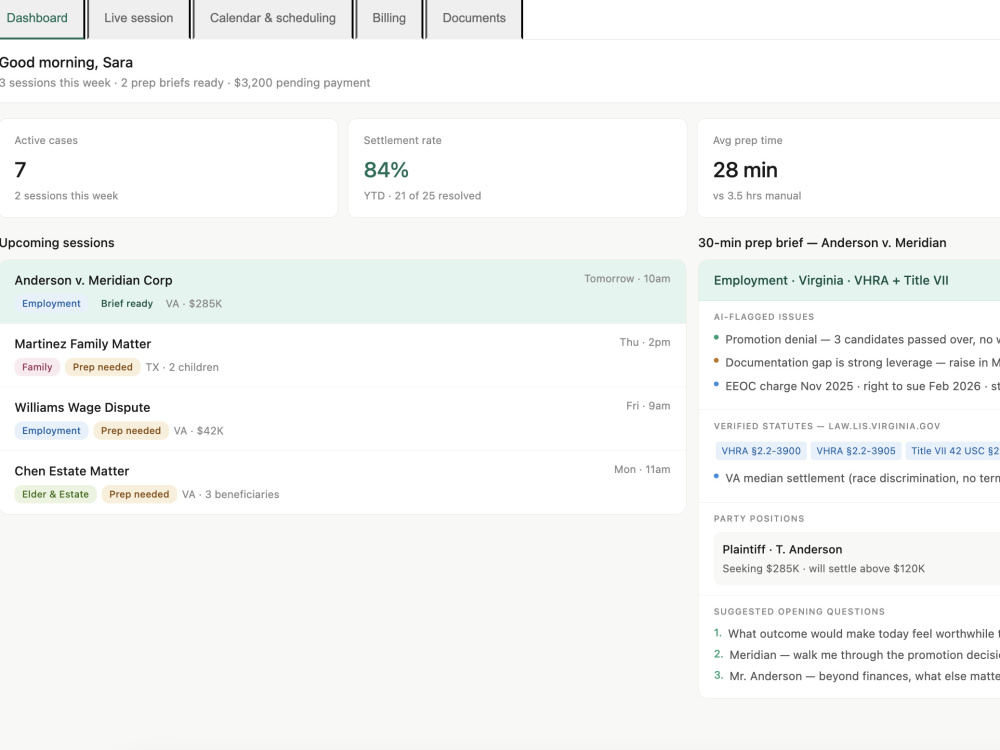Click the Mon · 11am session time
This screenshot has width=1000, height=750.
pyautogui.click(x=642, y=469)
